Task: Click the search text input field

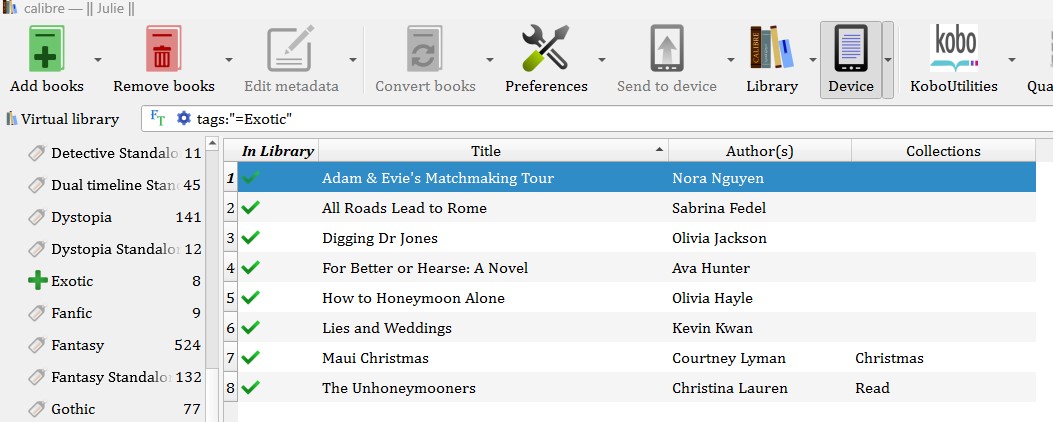Action: (x=600, y=119)
